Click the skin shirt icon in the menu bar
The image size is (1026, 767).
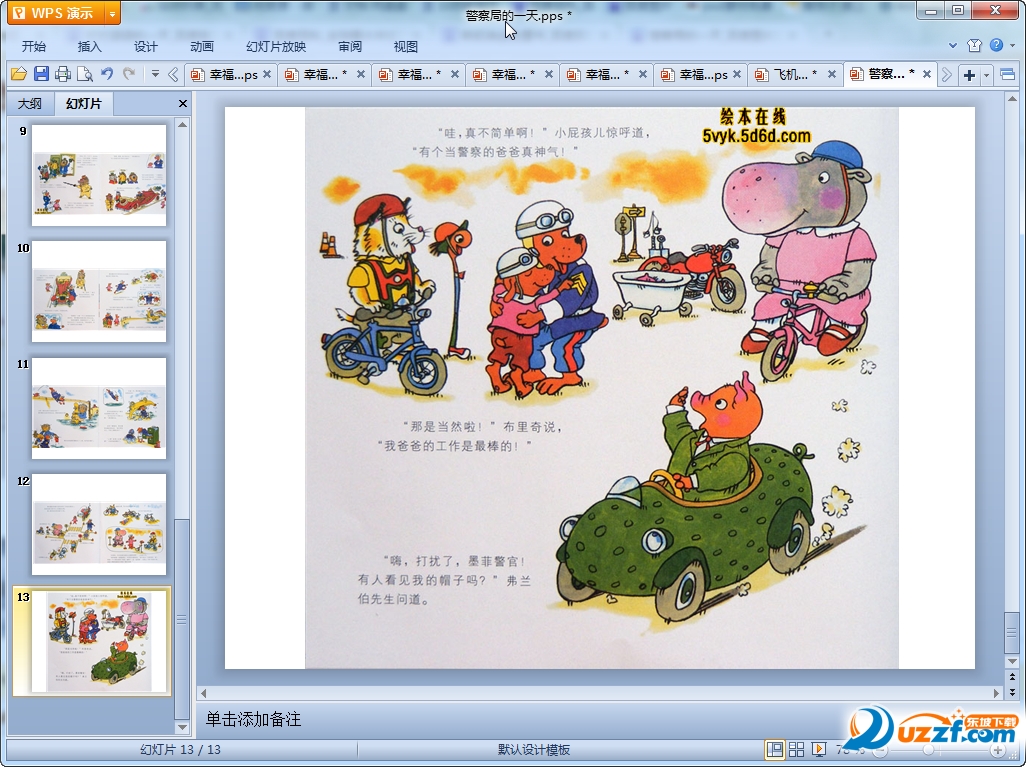pyautogui.click(x=974, y=45)
